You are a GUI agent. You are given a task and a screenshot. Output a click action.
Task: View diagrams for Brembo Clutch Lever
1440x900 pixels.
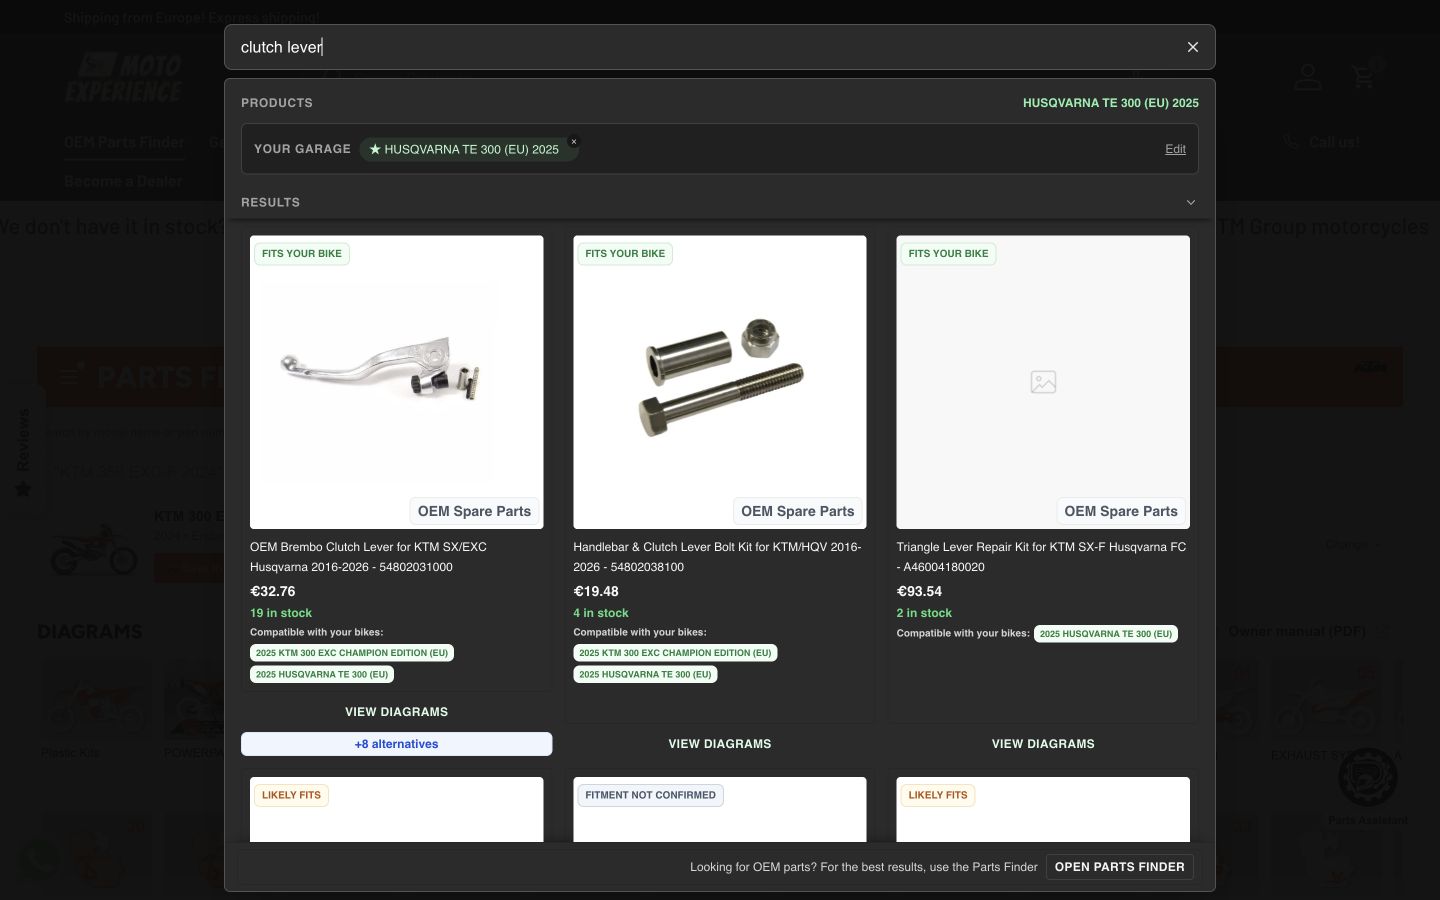[x=397, y=712]
